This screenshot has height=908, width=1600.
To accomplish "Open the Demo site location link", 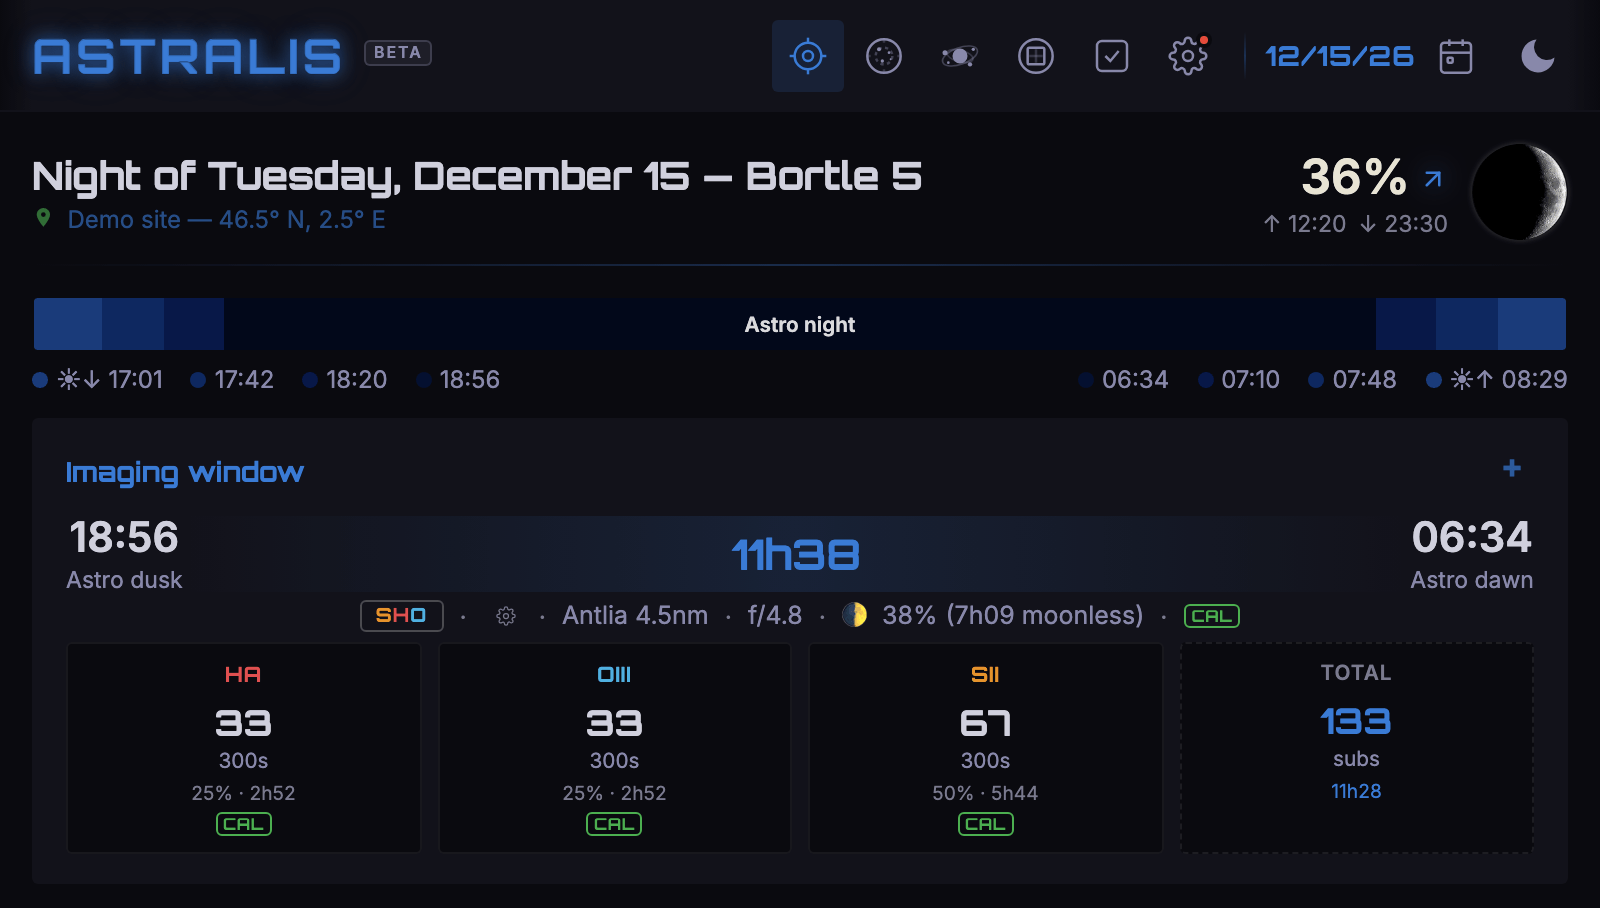I will click(226, 220).
